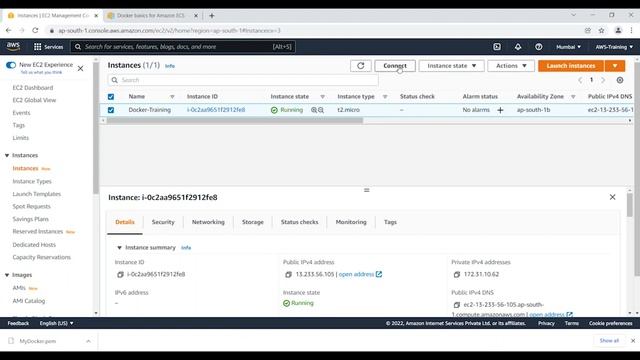Click Launch instances button
The image size is (640, 360).
(x=571, y=66)
